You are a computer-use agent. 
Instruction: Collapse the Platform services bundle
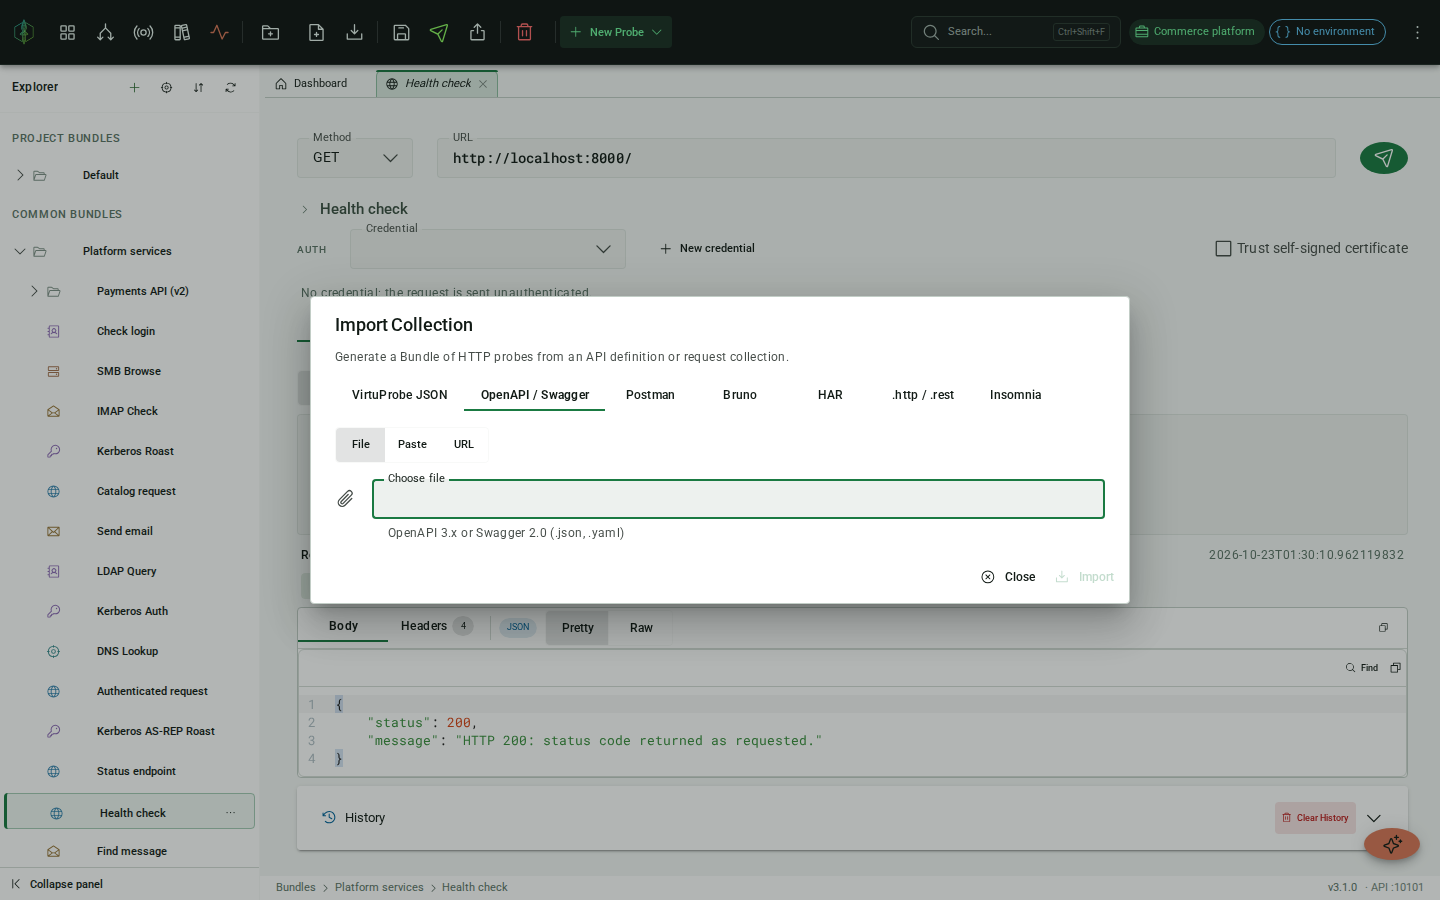click(20, 251)
